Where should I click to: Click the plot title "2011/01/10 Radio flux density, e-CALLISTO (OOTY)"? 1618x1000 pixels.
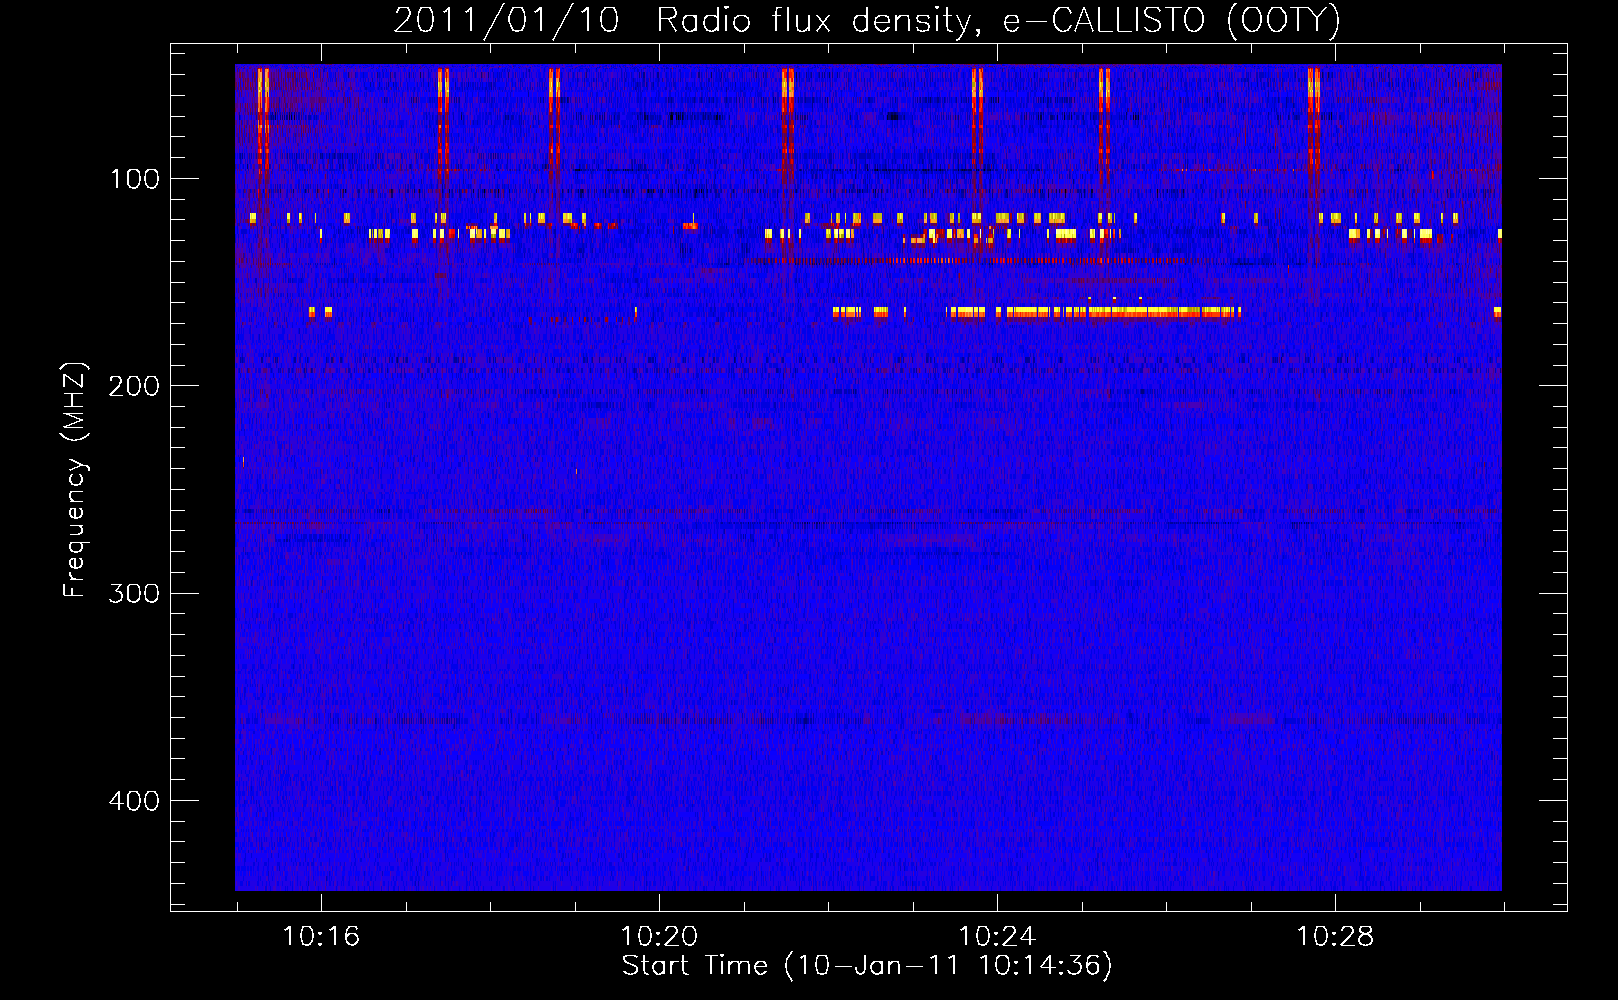click(867, 21)
